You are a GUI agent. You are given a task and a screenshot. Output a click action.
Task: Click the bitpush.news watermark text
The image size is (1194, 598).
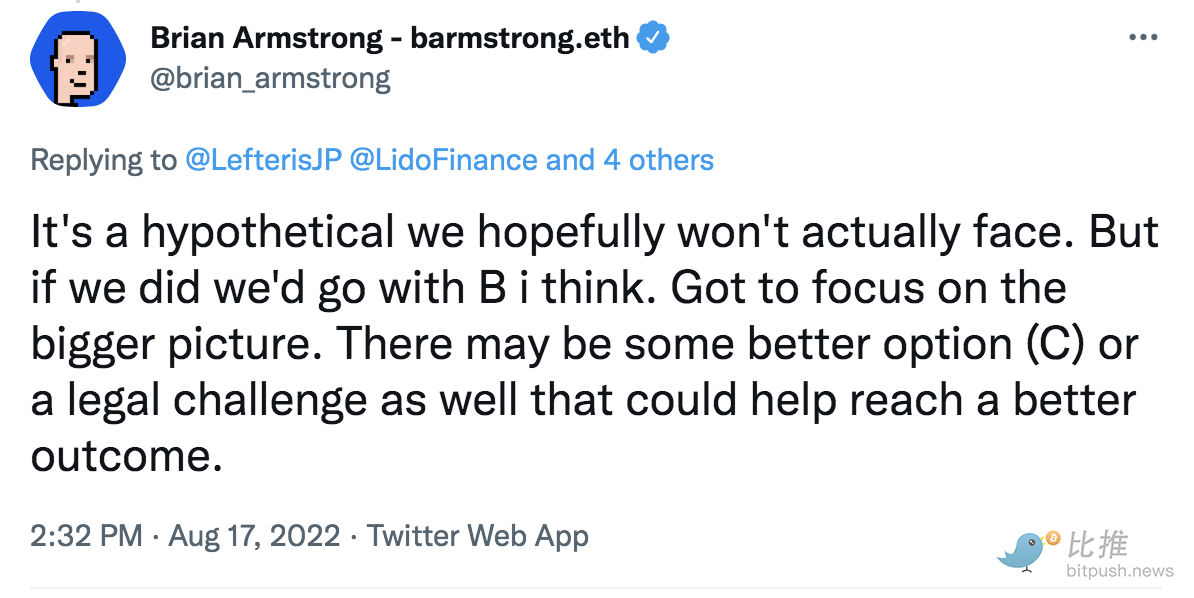1119,571
